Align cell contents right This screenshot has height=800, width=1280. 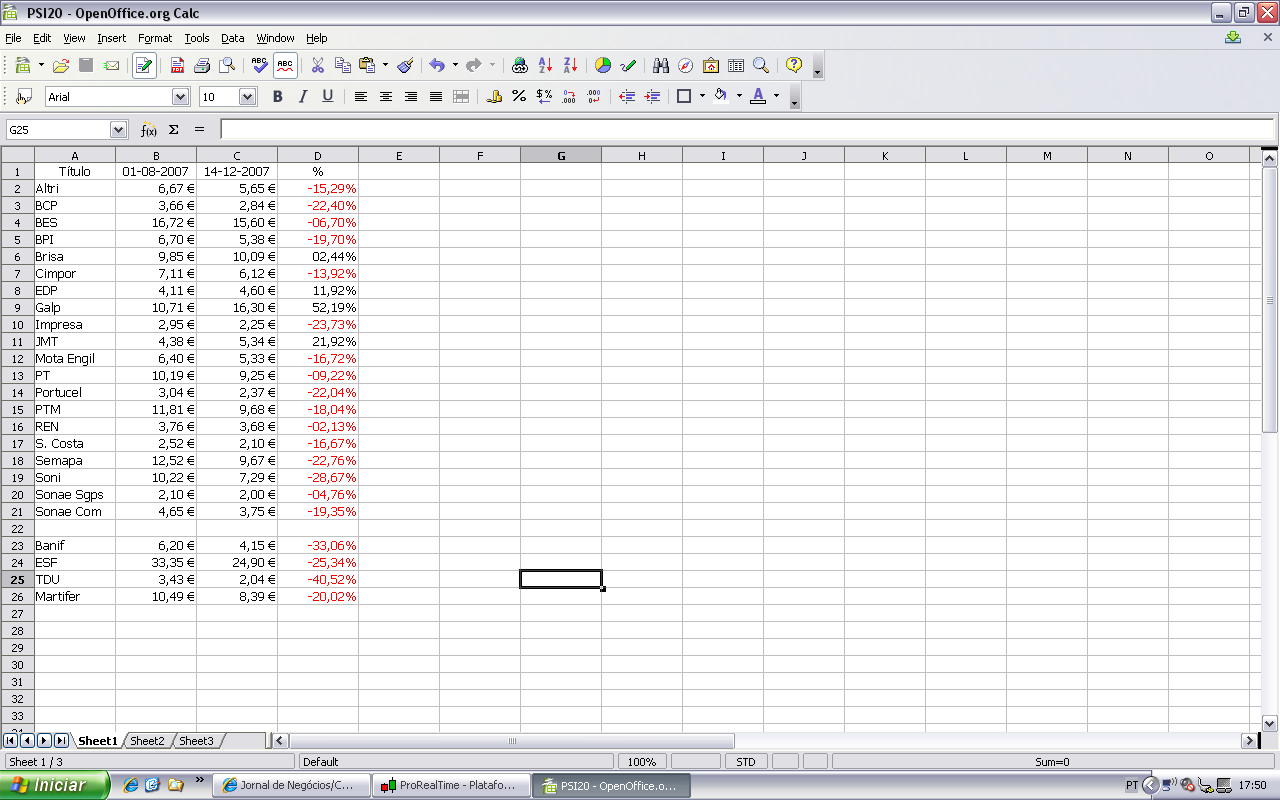tap(411, 97)
